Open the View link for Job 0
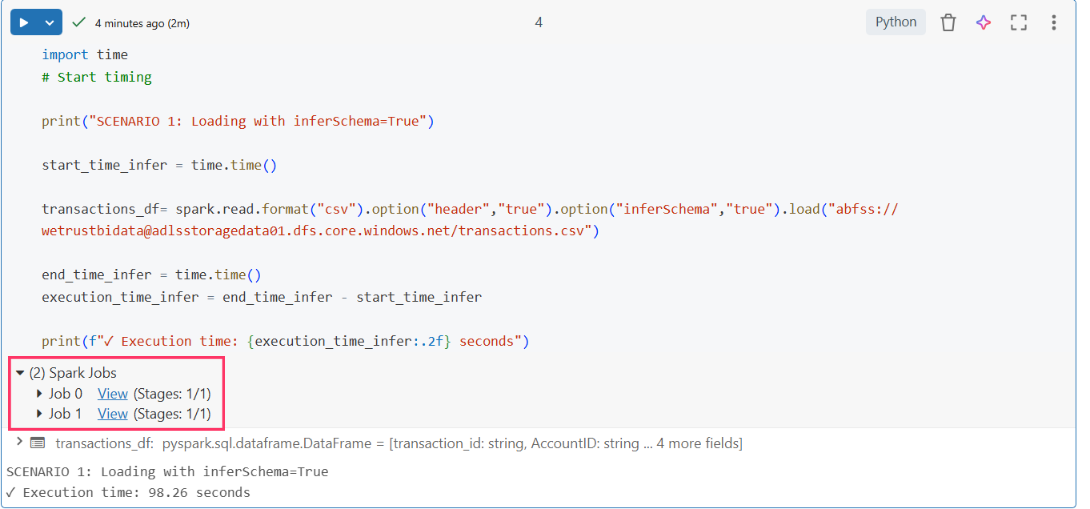This screenshot has width=1090, height=509. tap(112, 394)
